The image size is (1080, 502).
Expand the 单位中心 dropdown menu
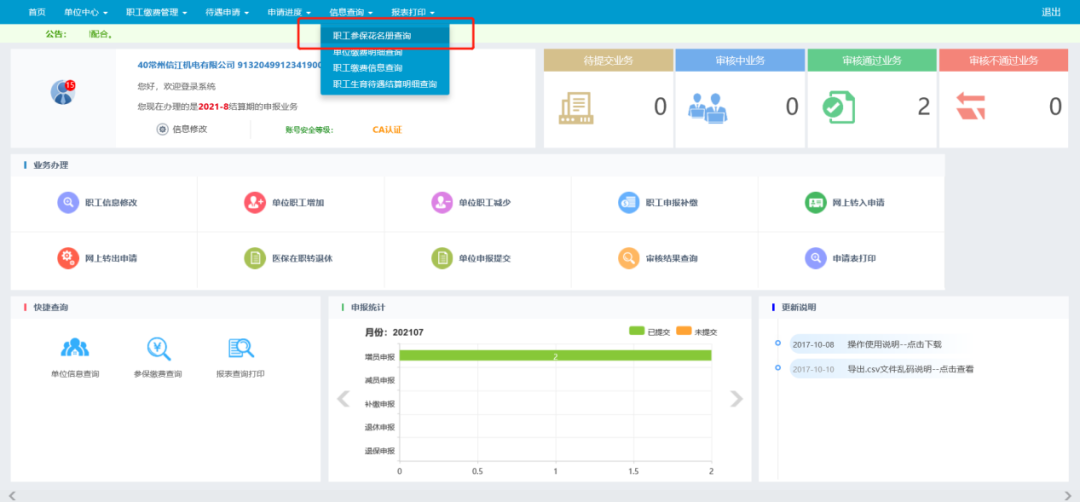coord(84,12)
